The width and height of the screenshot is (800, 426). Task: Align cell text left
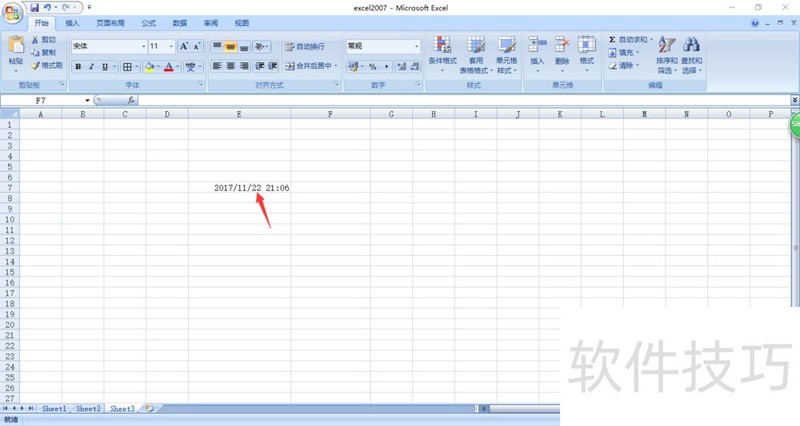pyautogui.click(x=217, y=66)
